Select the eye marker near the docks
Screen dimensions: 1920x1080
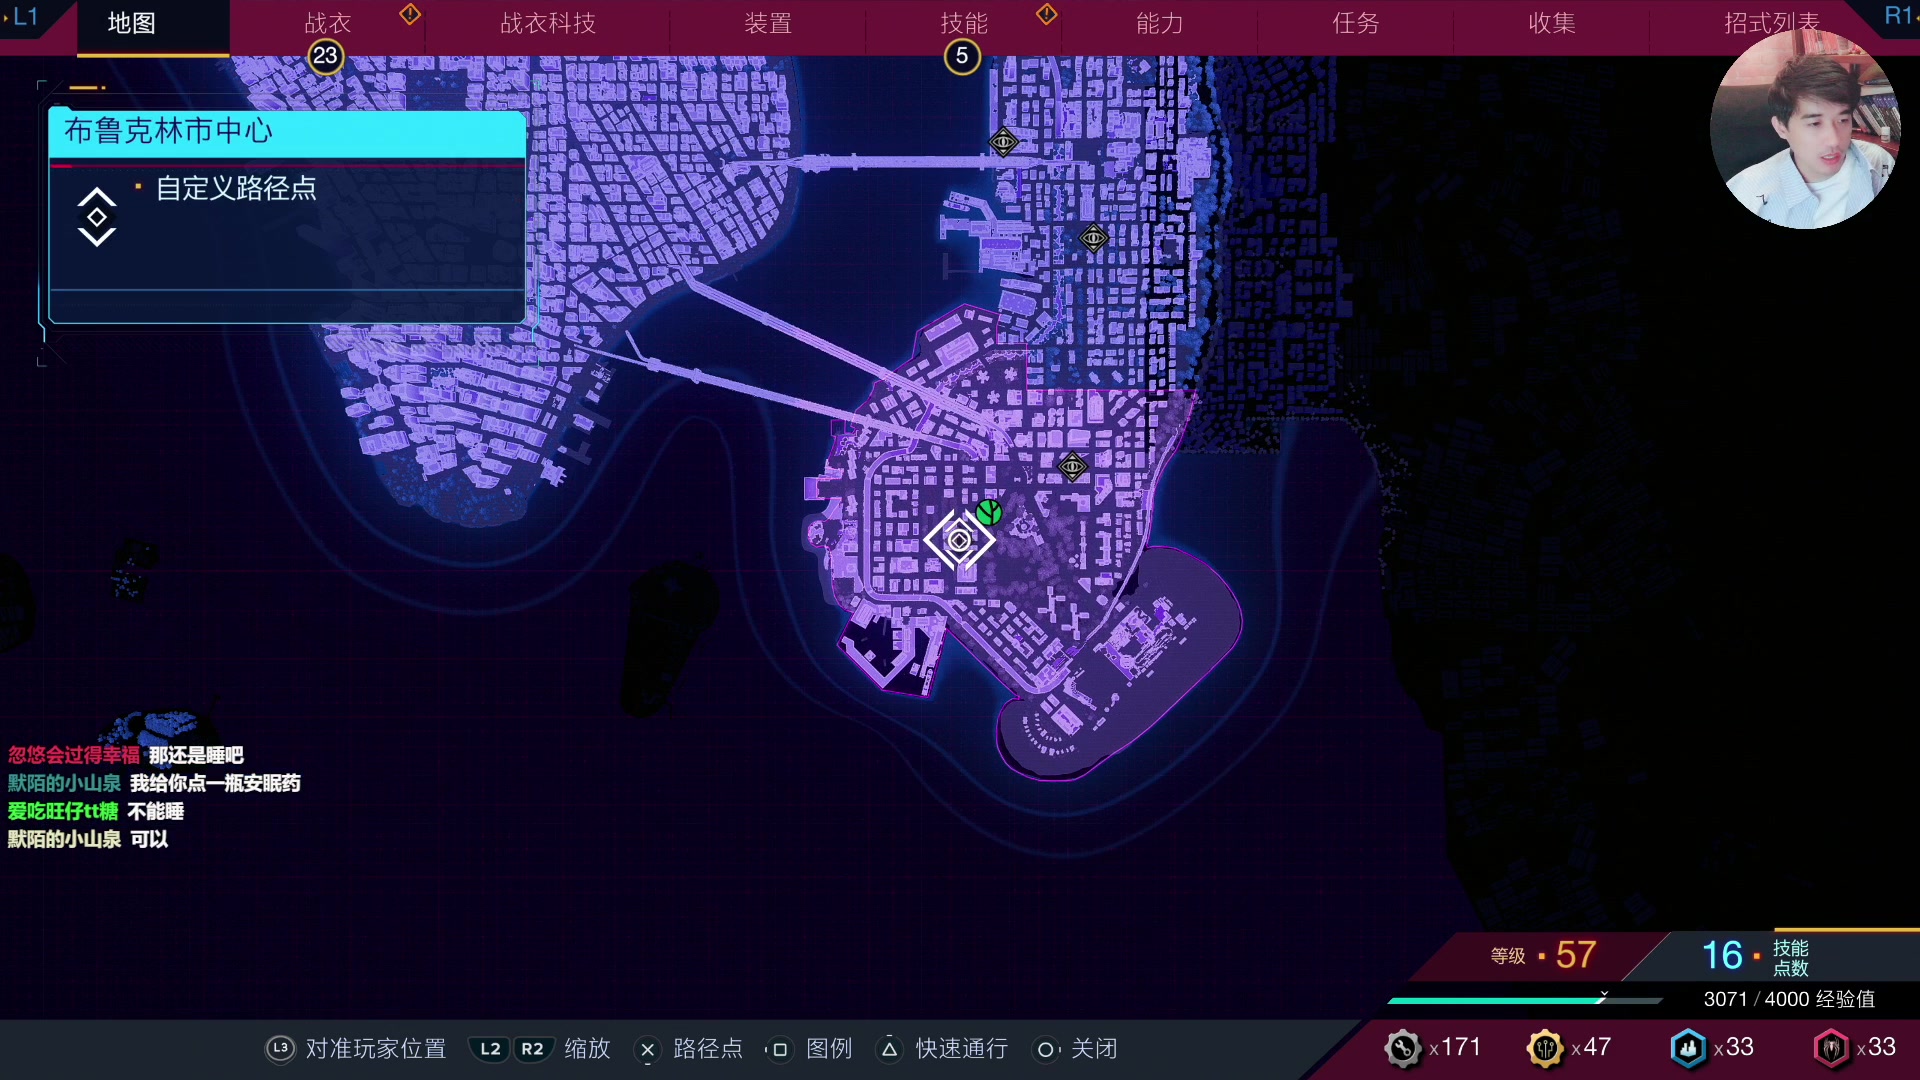click(x=1093, y=238)
